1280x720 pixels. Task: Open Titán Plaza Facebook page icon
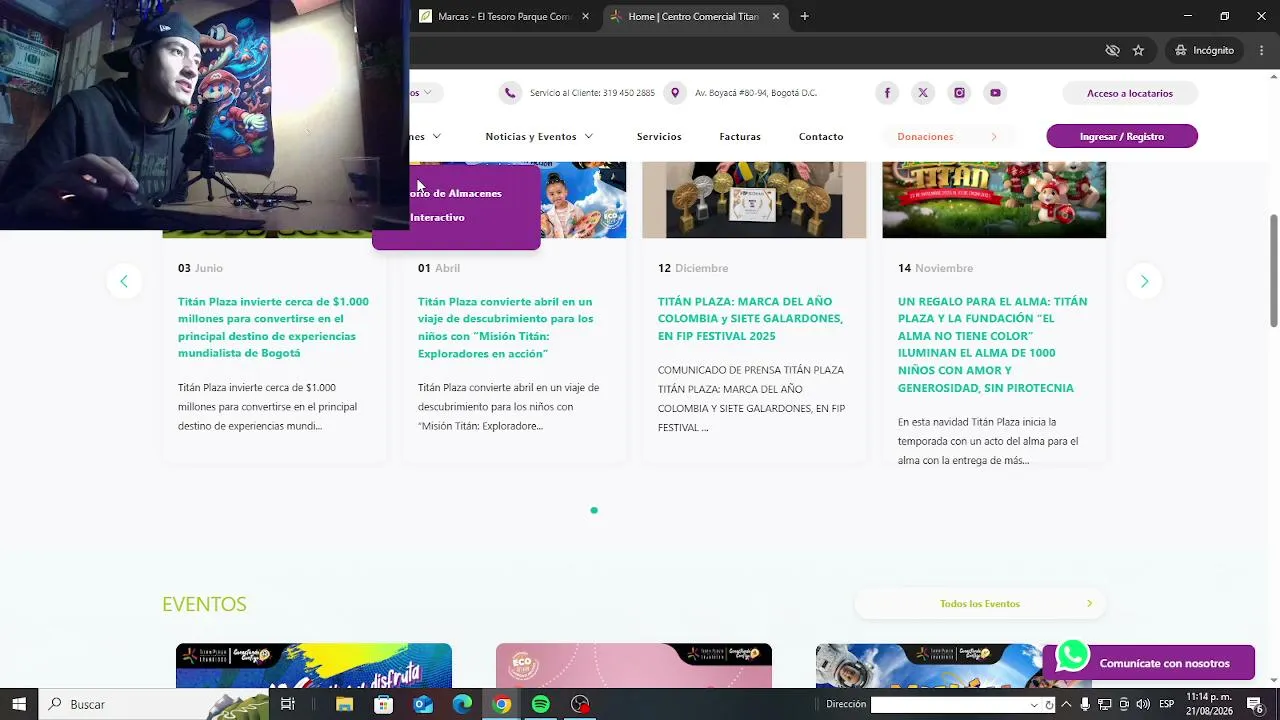(x=887, y=93)
